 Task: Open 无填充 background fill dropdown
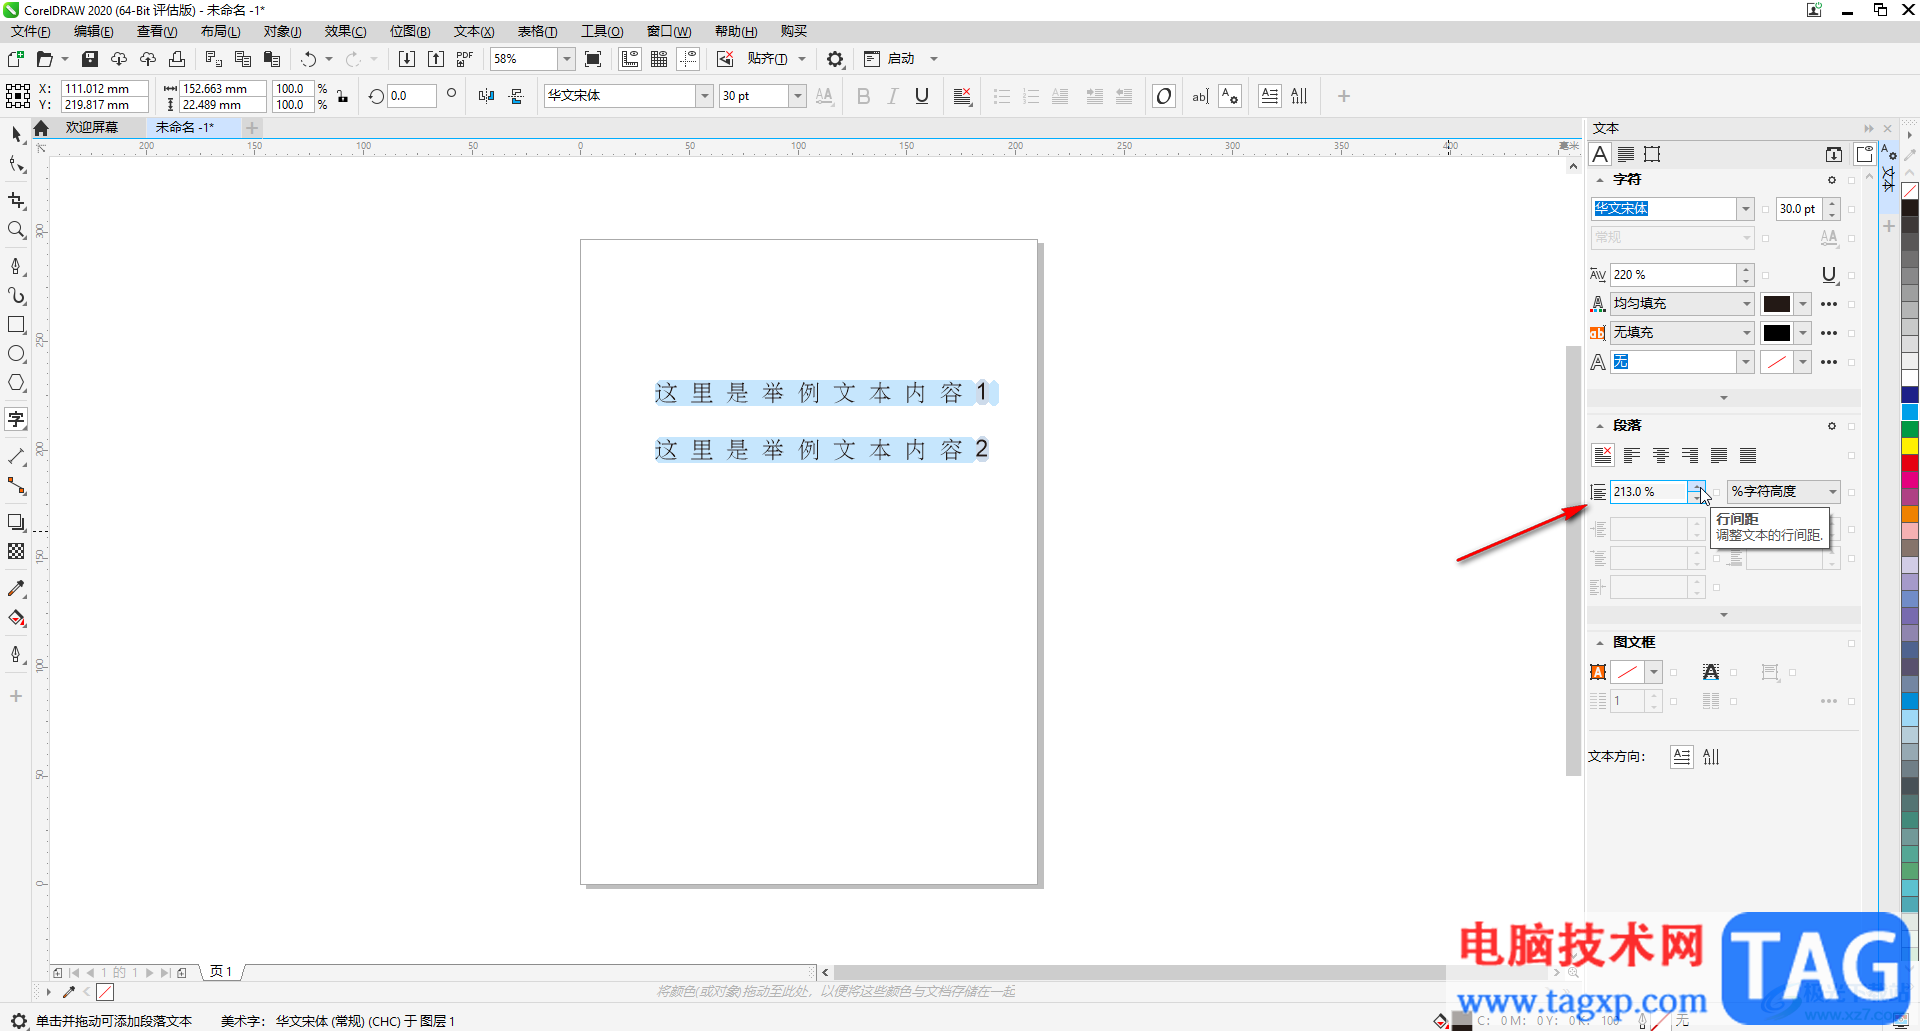pos(1746,333)
